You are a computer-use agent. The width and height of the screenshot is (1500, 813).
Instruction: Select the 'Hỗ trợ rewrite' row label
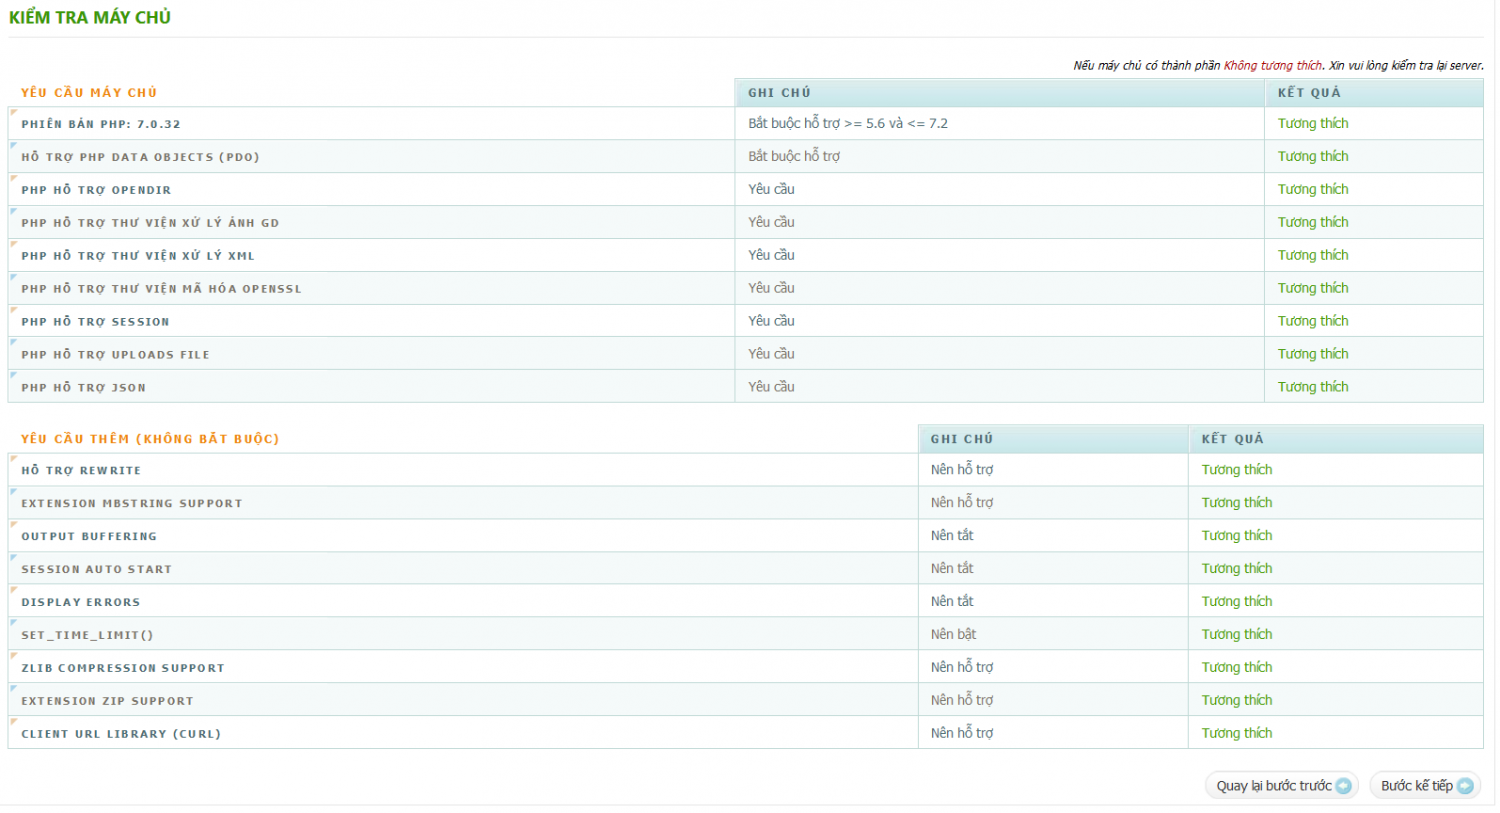81,471
